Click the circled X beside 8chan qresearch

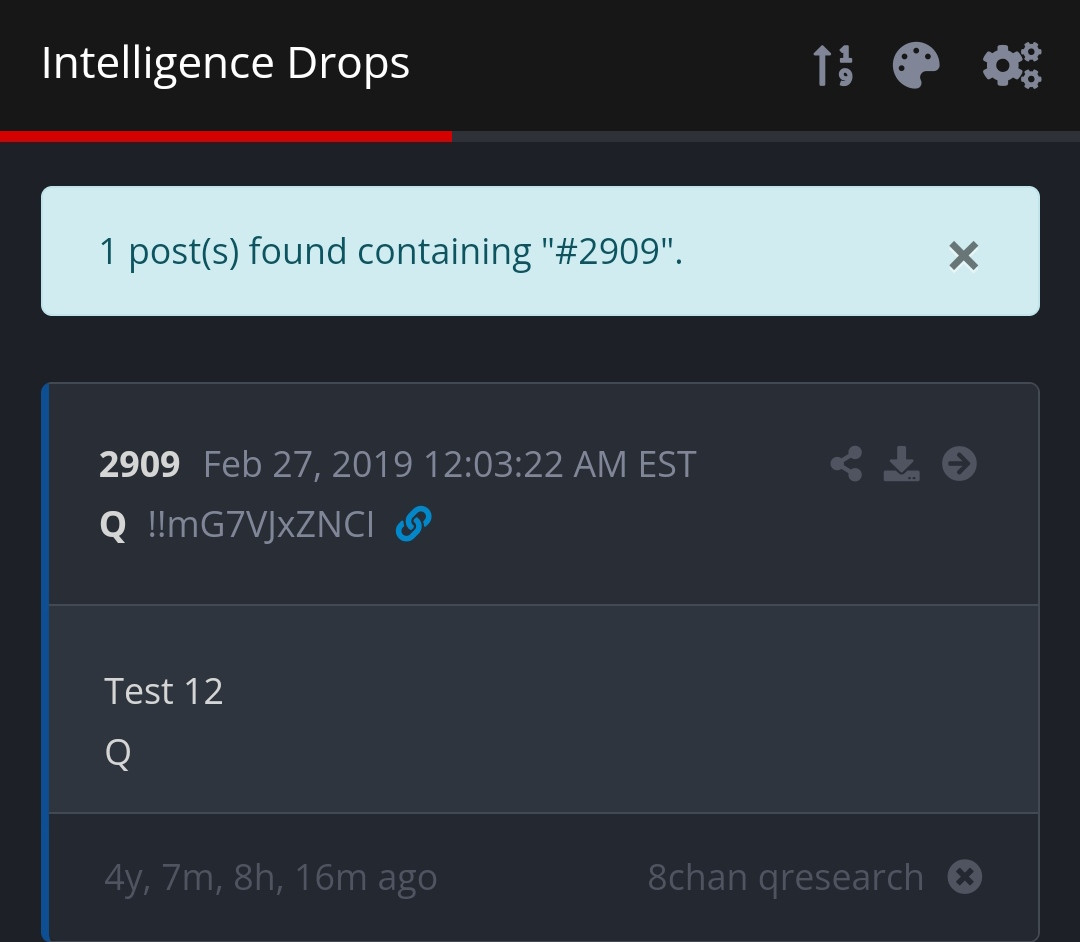tap(965, 877)
